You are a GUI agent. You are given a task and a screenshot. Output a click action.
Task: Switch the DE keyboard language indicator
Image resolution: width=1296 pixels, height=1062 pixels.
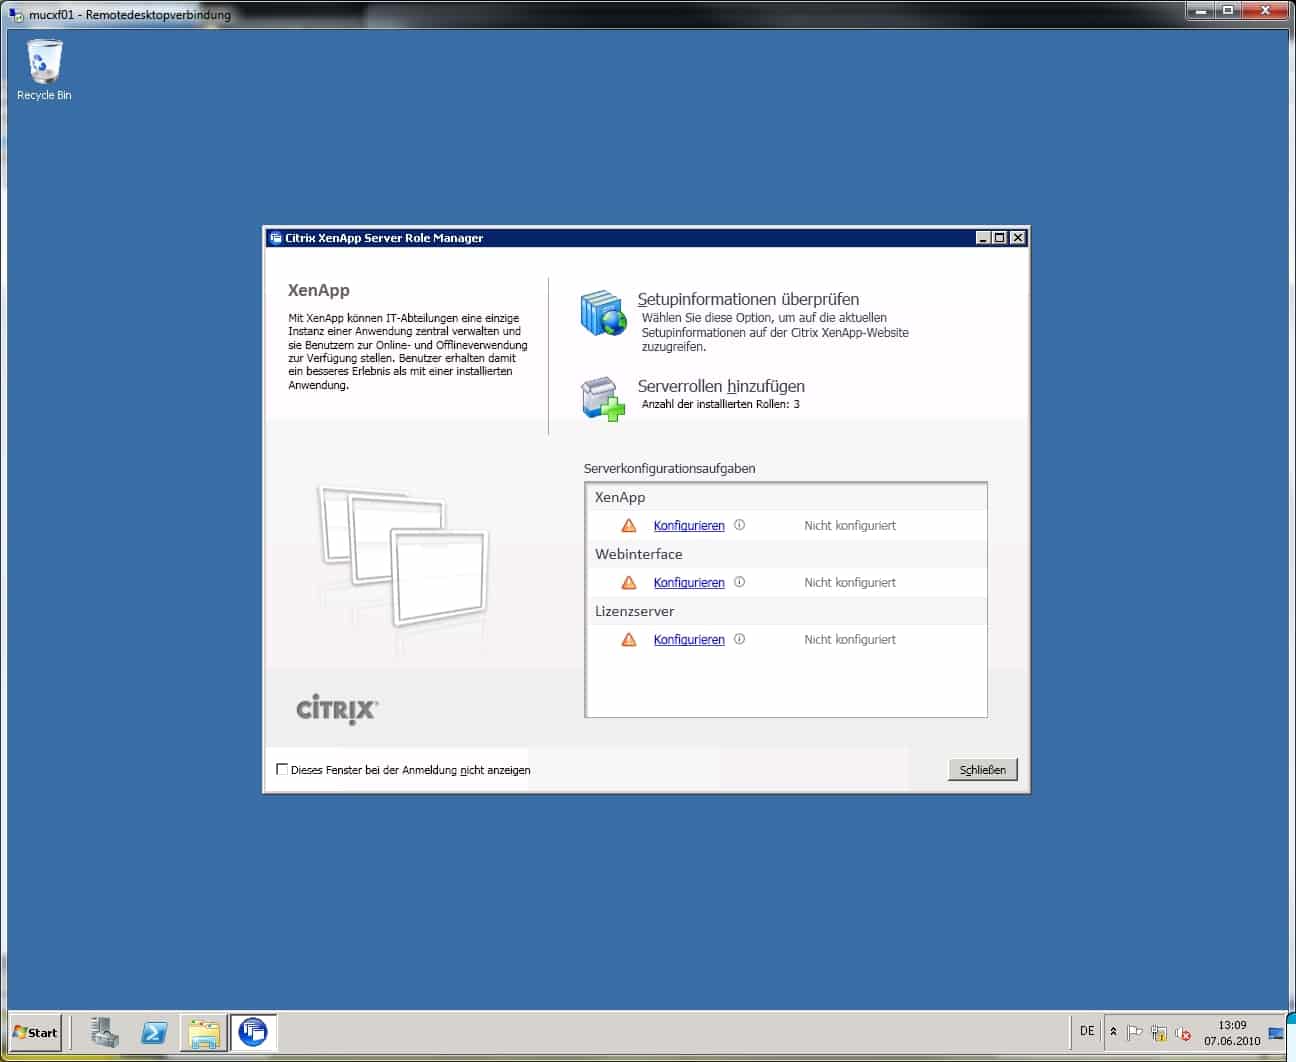[1087, 1031]
